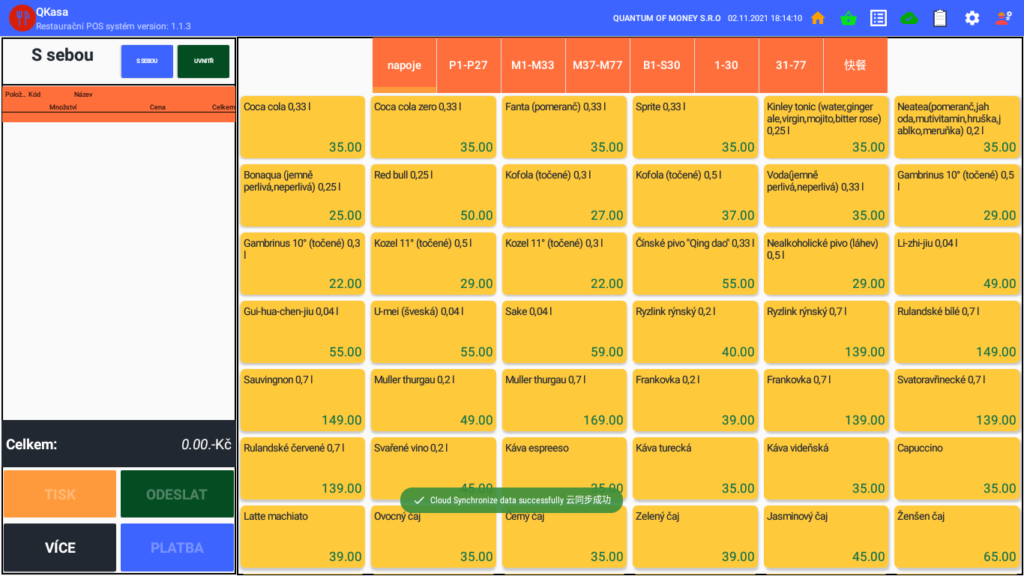Add Rulandské červené 0,7 l item
Viewport: 1024px width, 576px height.
point(302,468)
